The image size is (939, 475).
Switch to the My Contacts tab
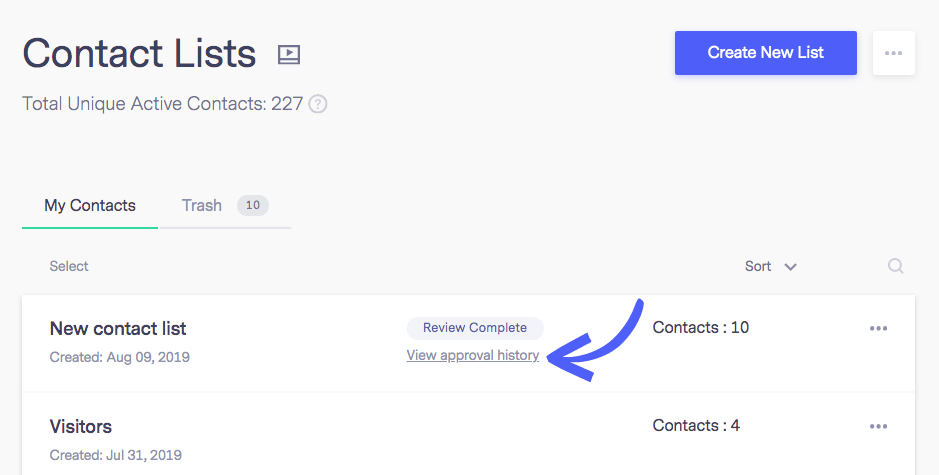click(90, 205)
